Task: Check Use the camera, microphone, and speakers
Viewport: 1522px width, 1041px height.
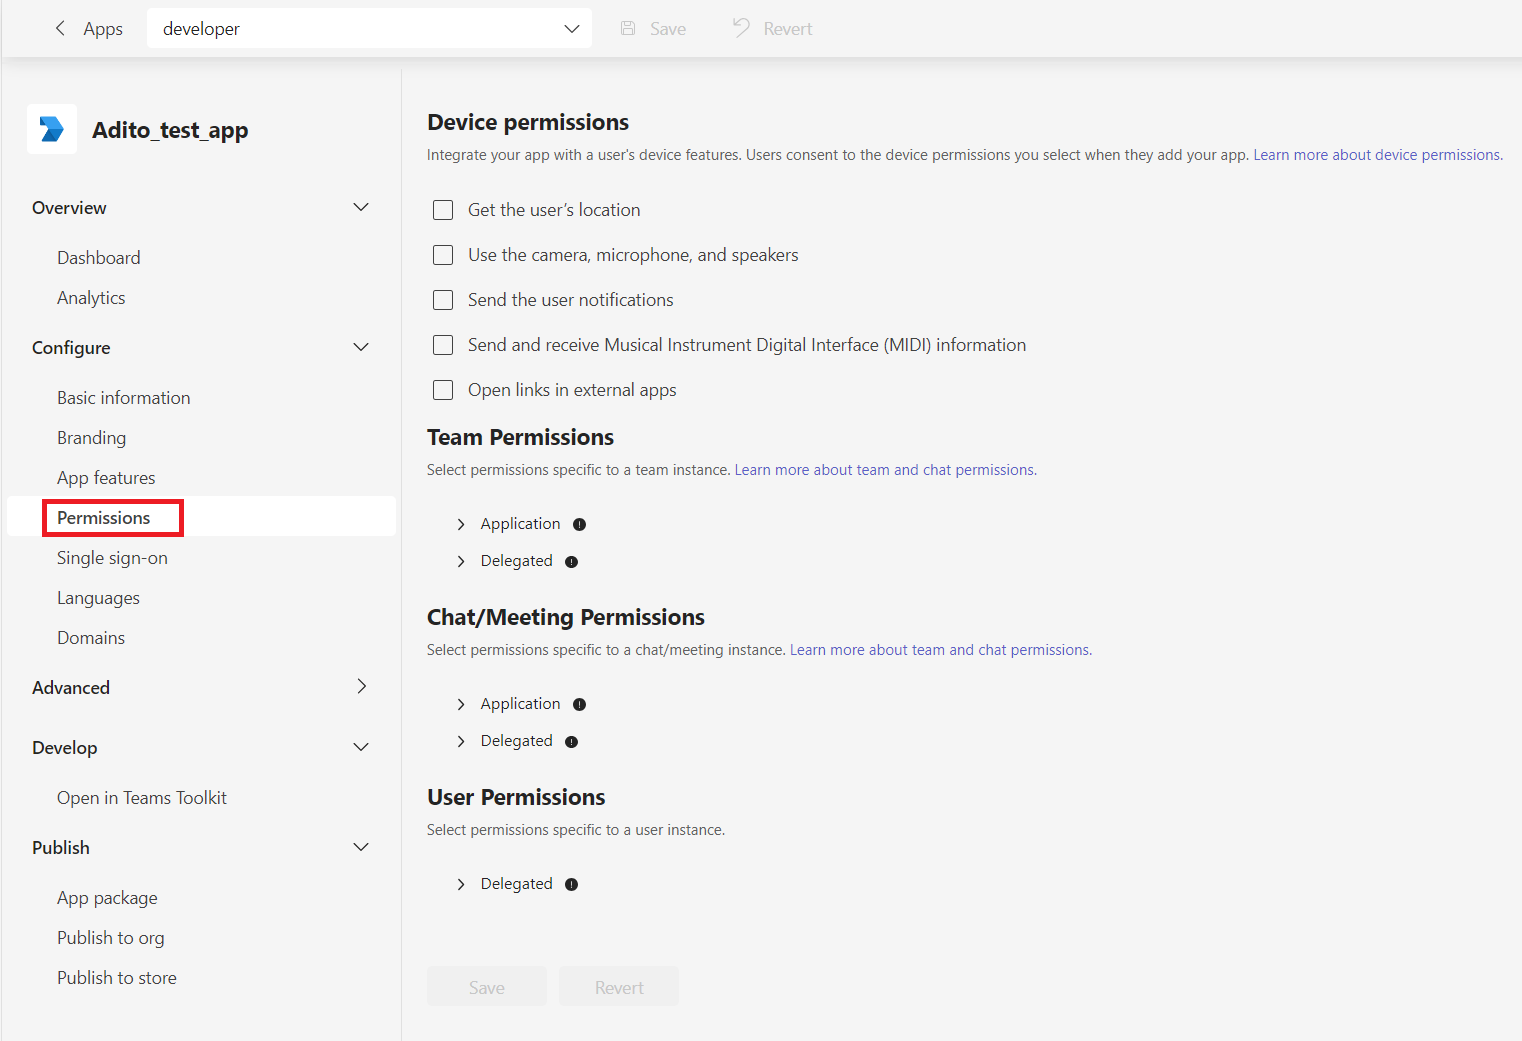Action: pyautogui.click(x=443, y=255)
